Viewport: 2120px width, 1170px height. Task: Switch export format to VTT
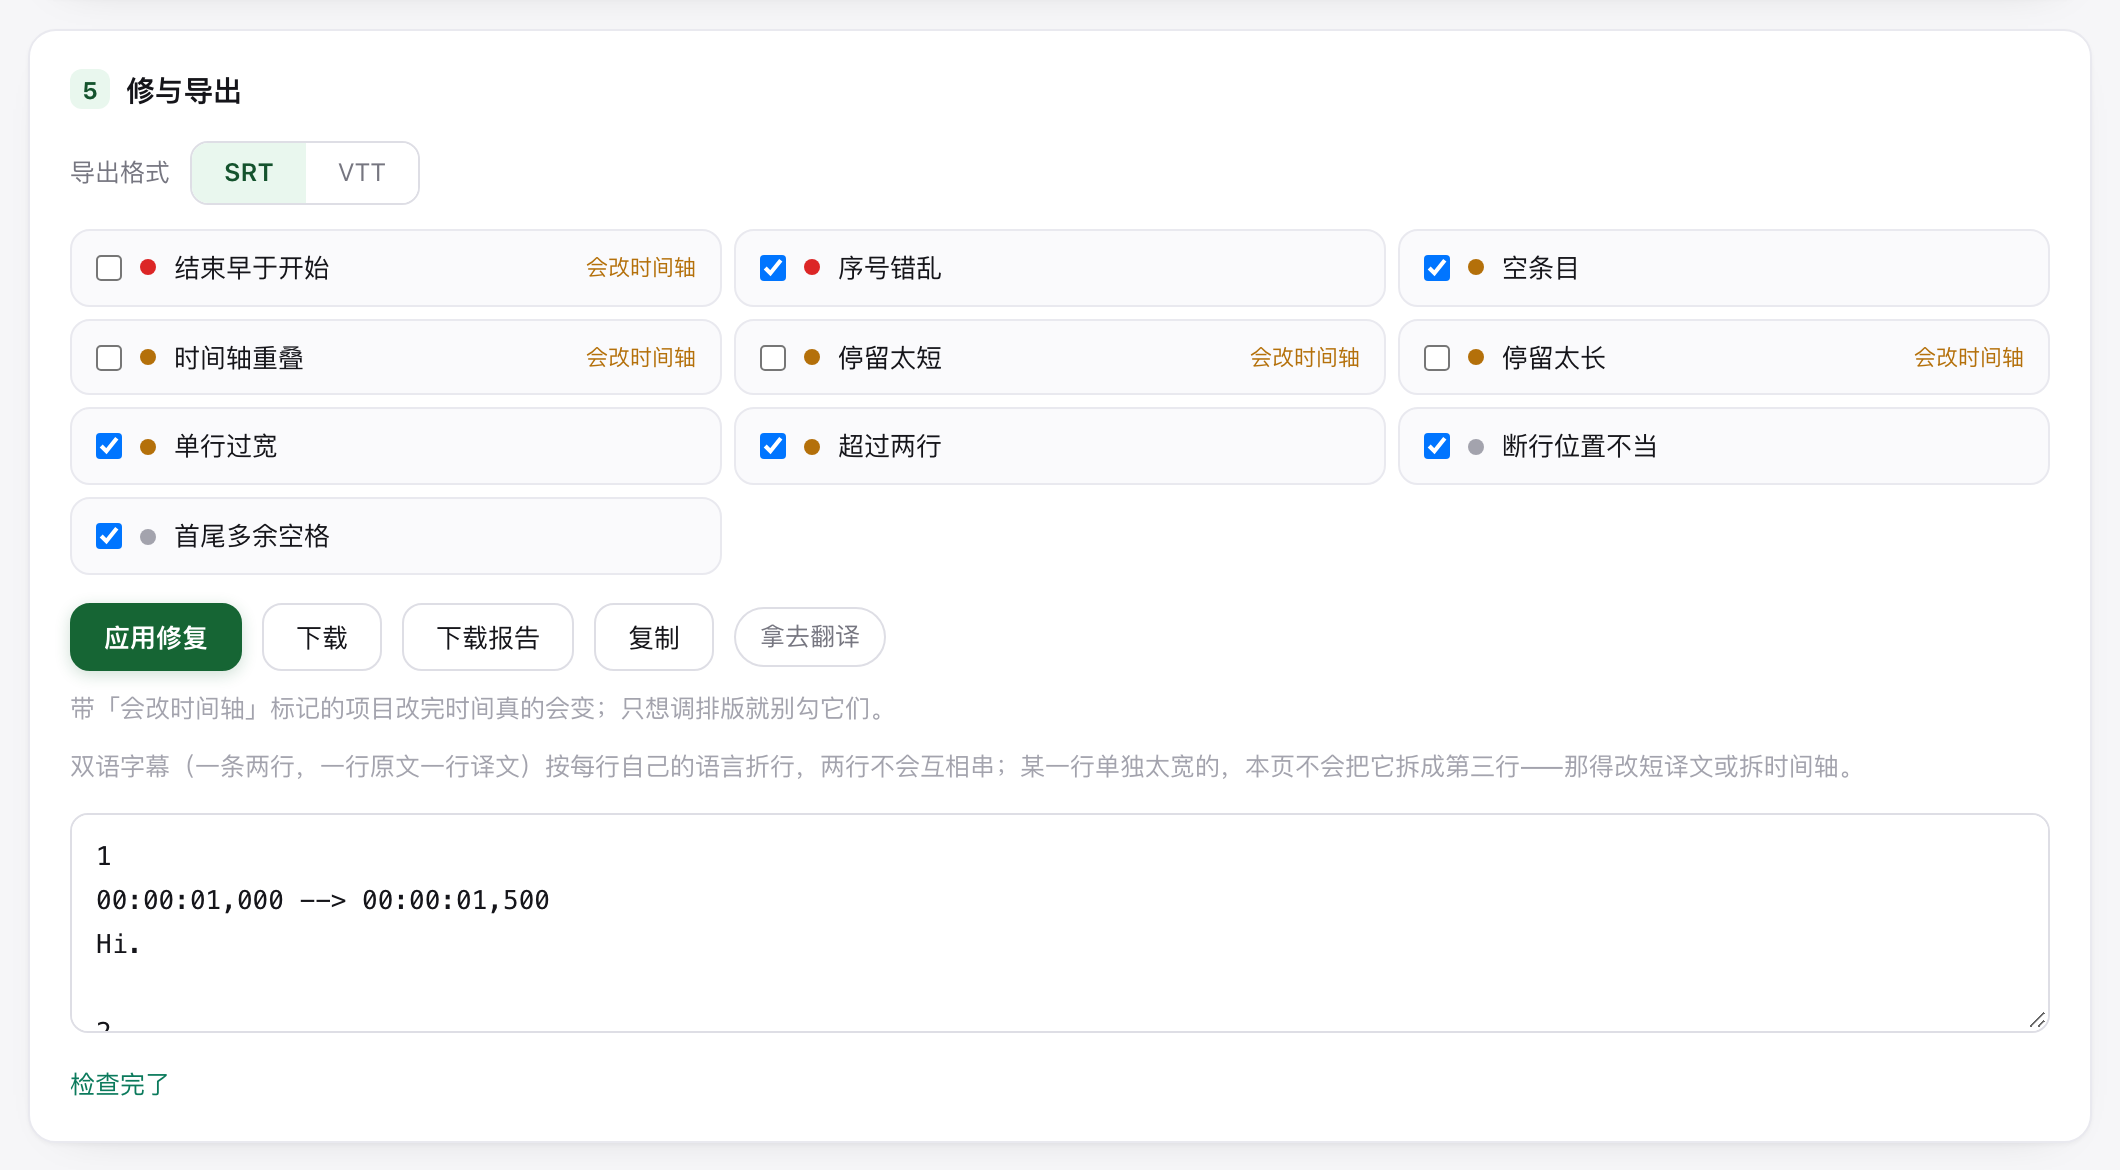(362, 173)
